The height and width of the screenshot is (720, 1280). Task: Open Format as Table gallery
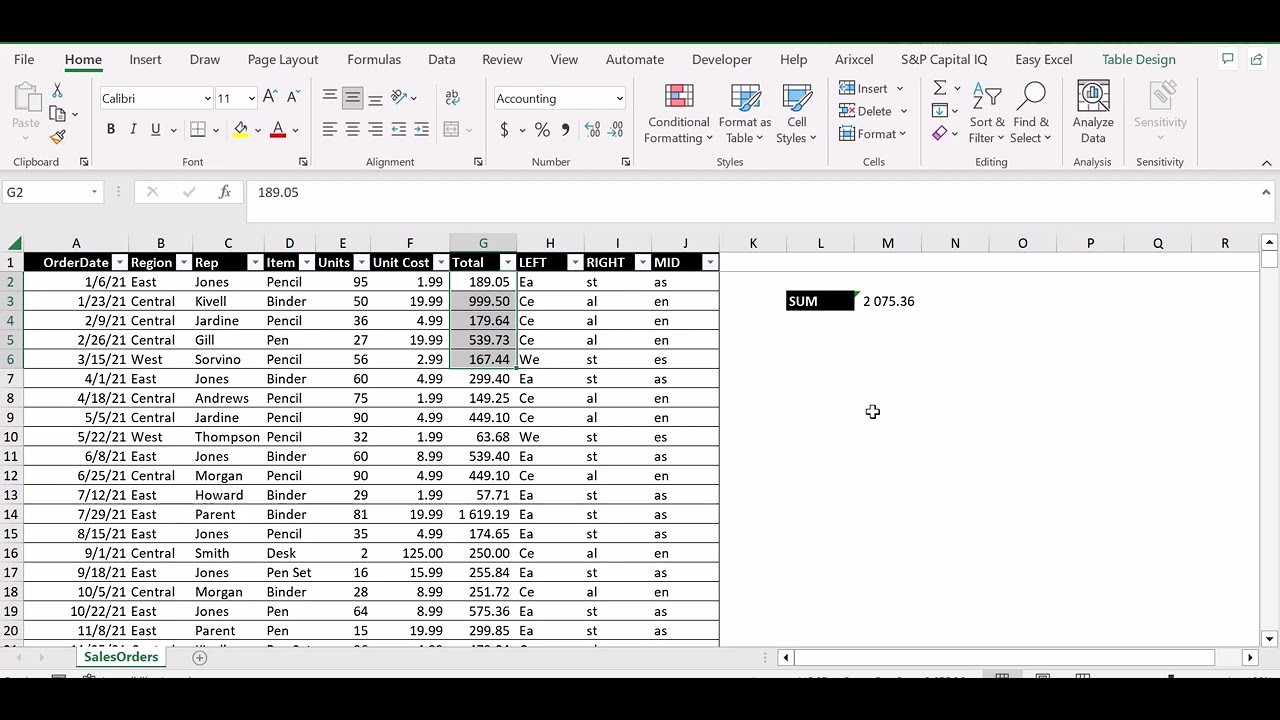pos(745,114)
